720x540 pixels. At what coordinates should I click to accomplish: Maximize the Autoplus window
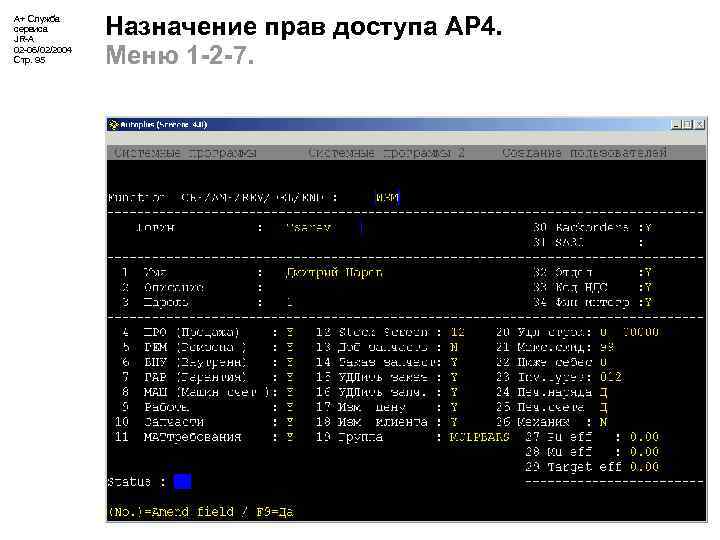(x=687, y=124)
